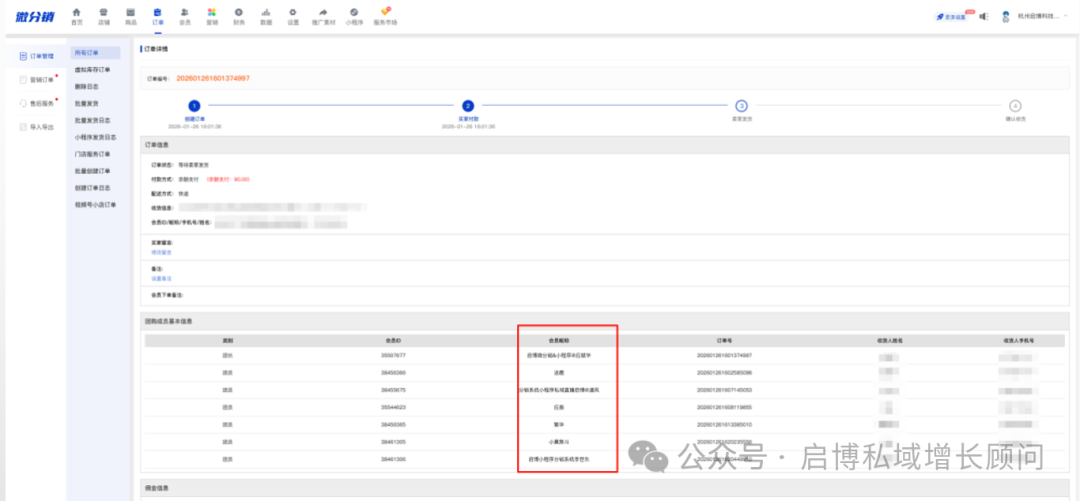Click the 设置备注 link
This screenshot has height=501, width=1080.
161,278
